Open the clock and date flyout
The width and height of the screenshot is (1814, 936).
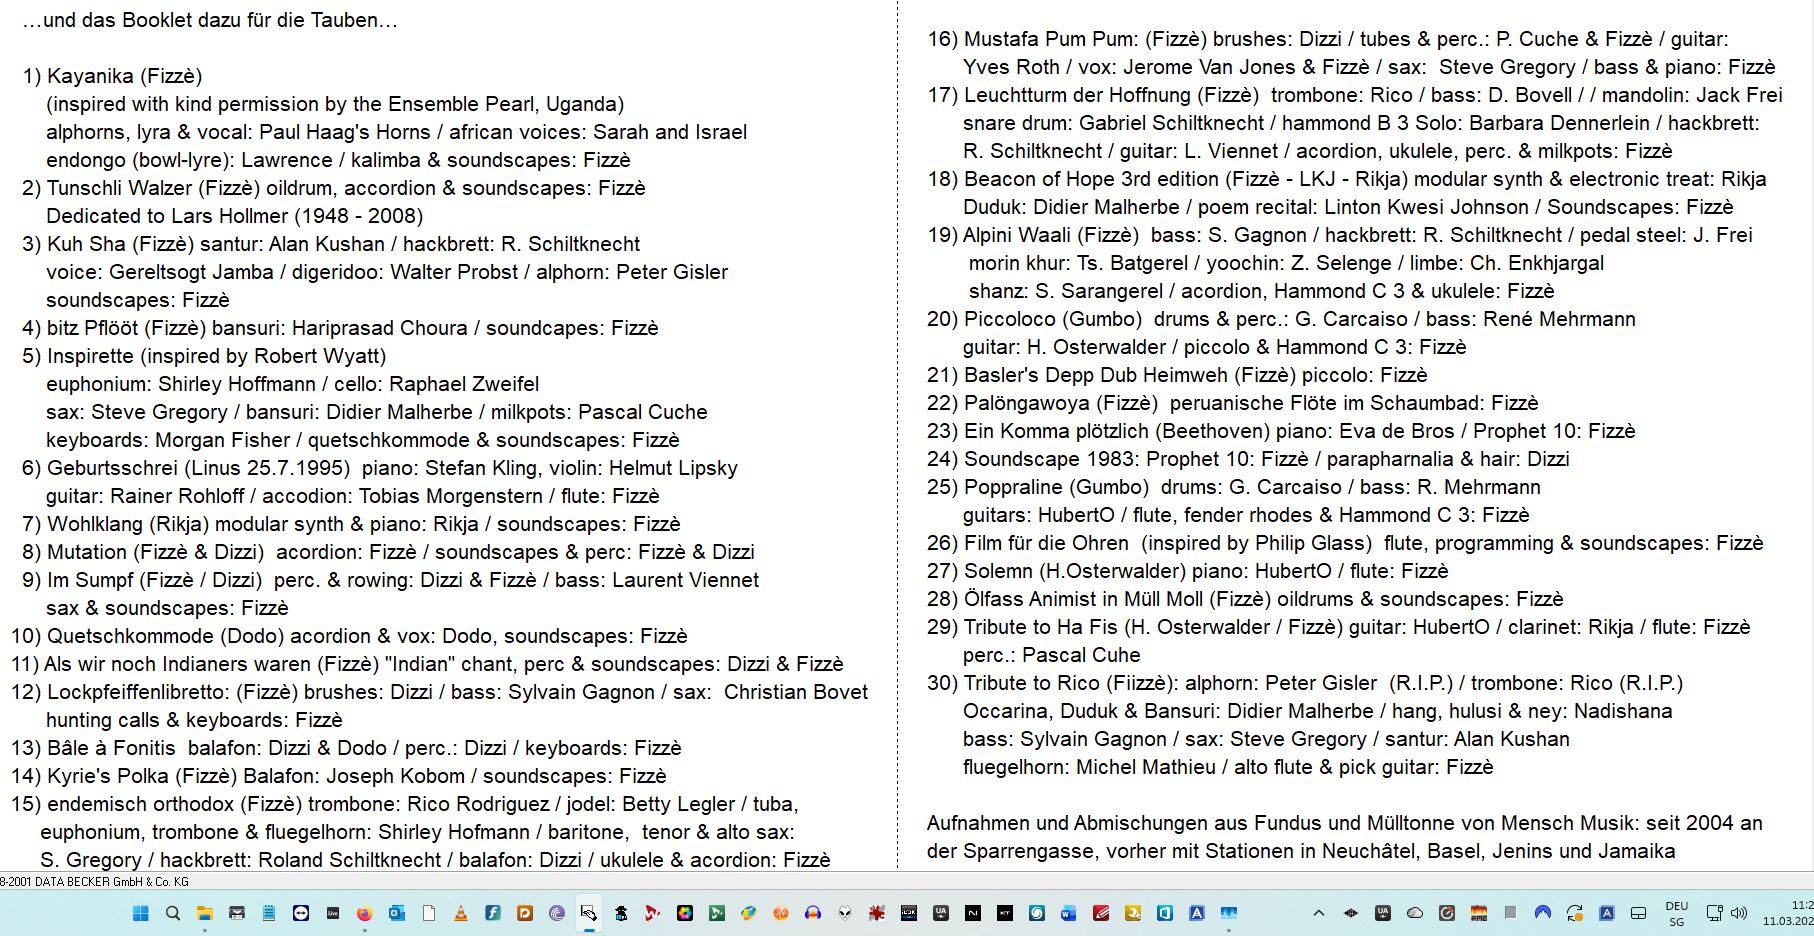1790,913
